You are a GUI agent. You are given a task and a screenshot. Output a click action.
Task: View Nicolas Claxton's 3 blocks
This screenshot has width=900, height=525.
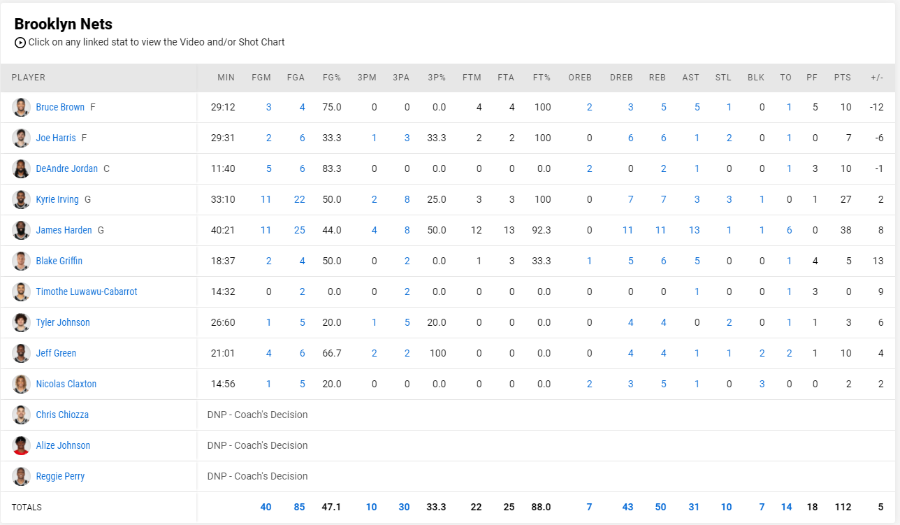coord(762,384)
